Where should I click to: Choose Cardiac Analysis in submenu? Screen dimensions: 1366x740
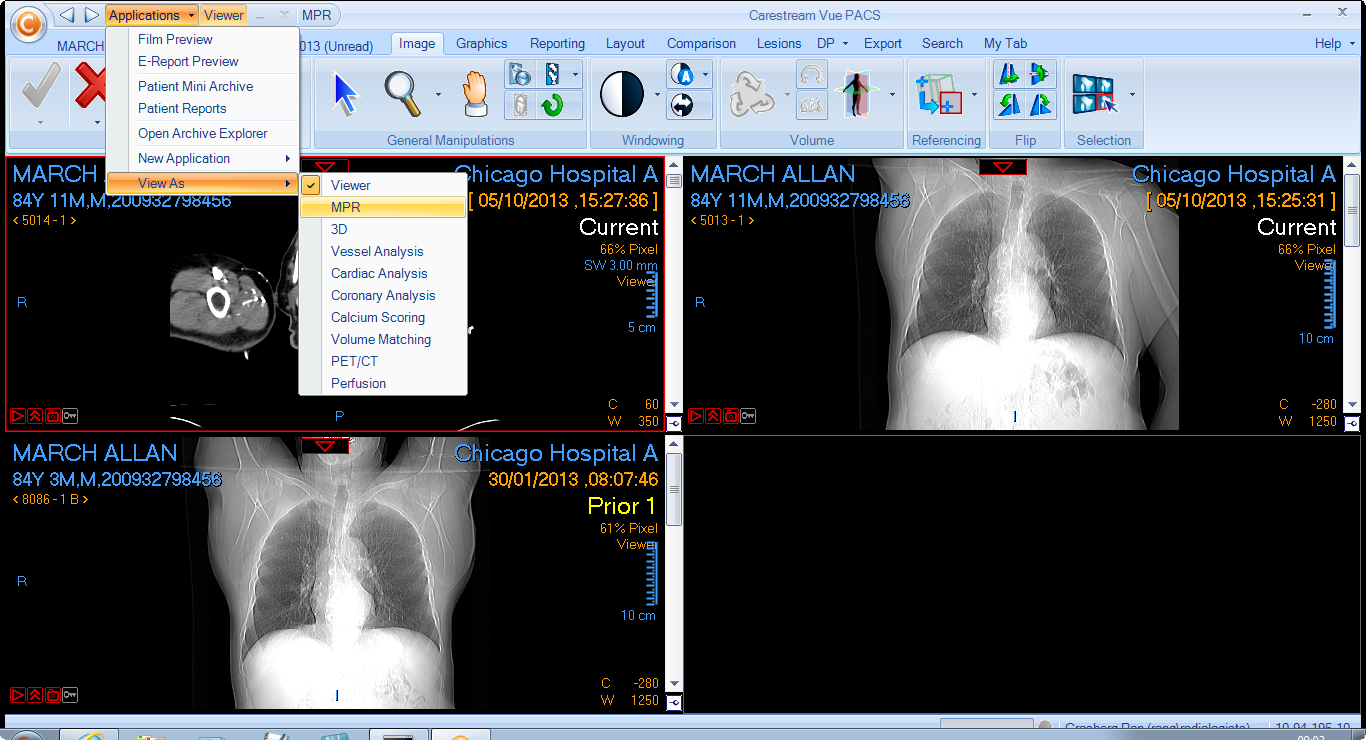pyautogui.click(x=383, y=273)
